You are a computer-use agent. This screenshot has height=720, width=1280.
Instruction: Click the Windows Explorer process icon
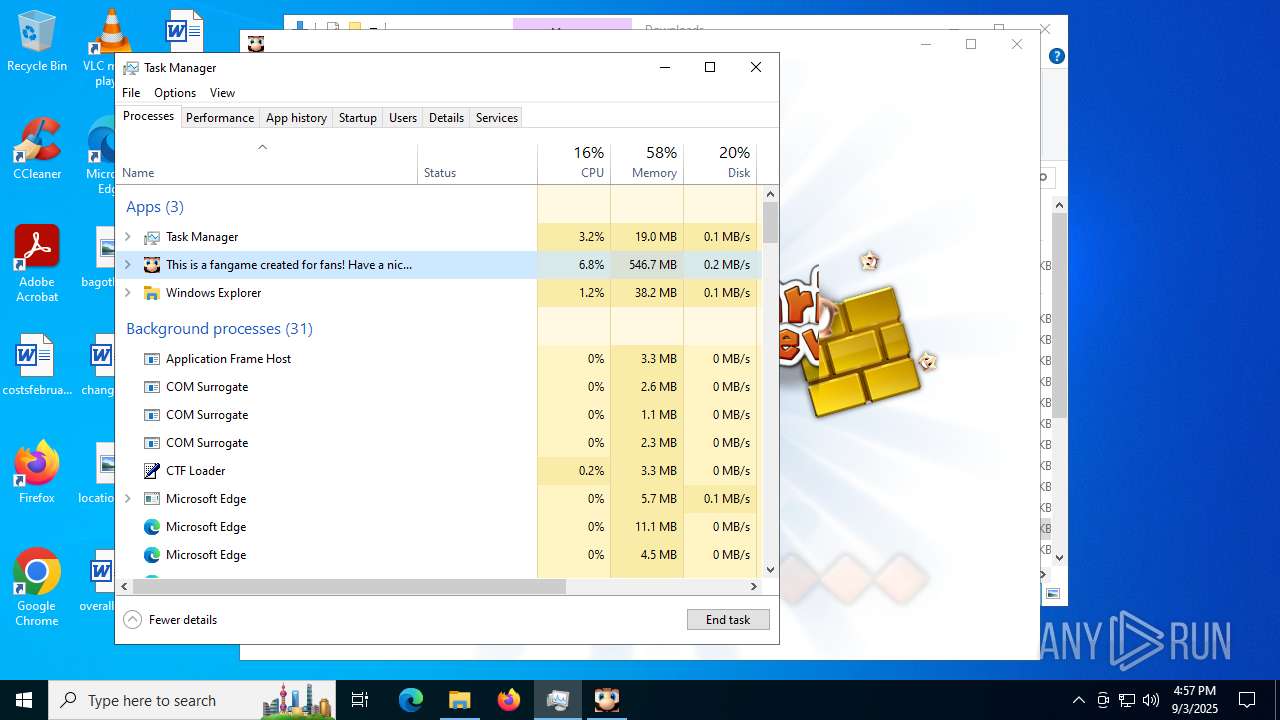click(152, 293)
